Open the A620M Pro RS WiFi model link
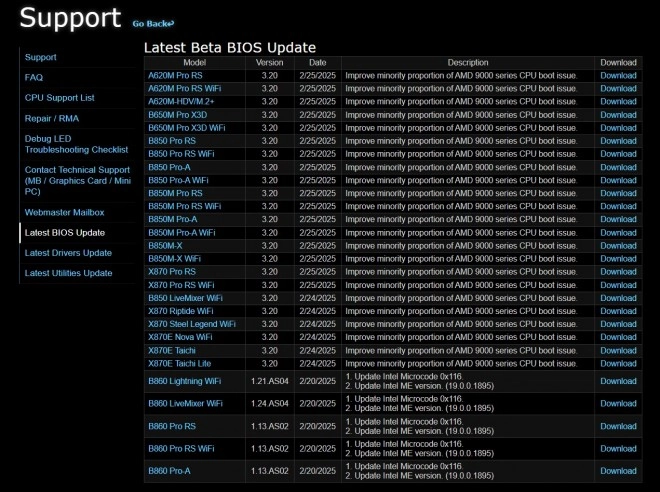 point(184,88)
